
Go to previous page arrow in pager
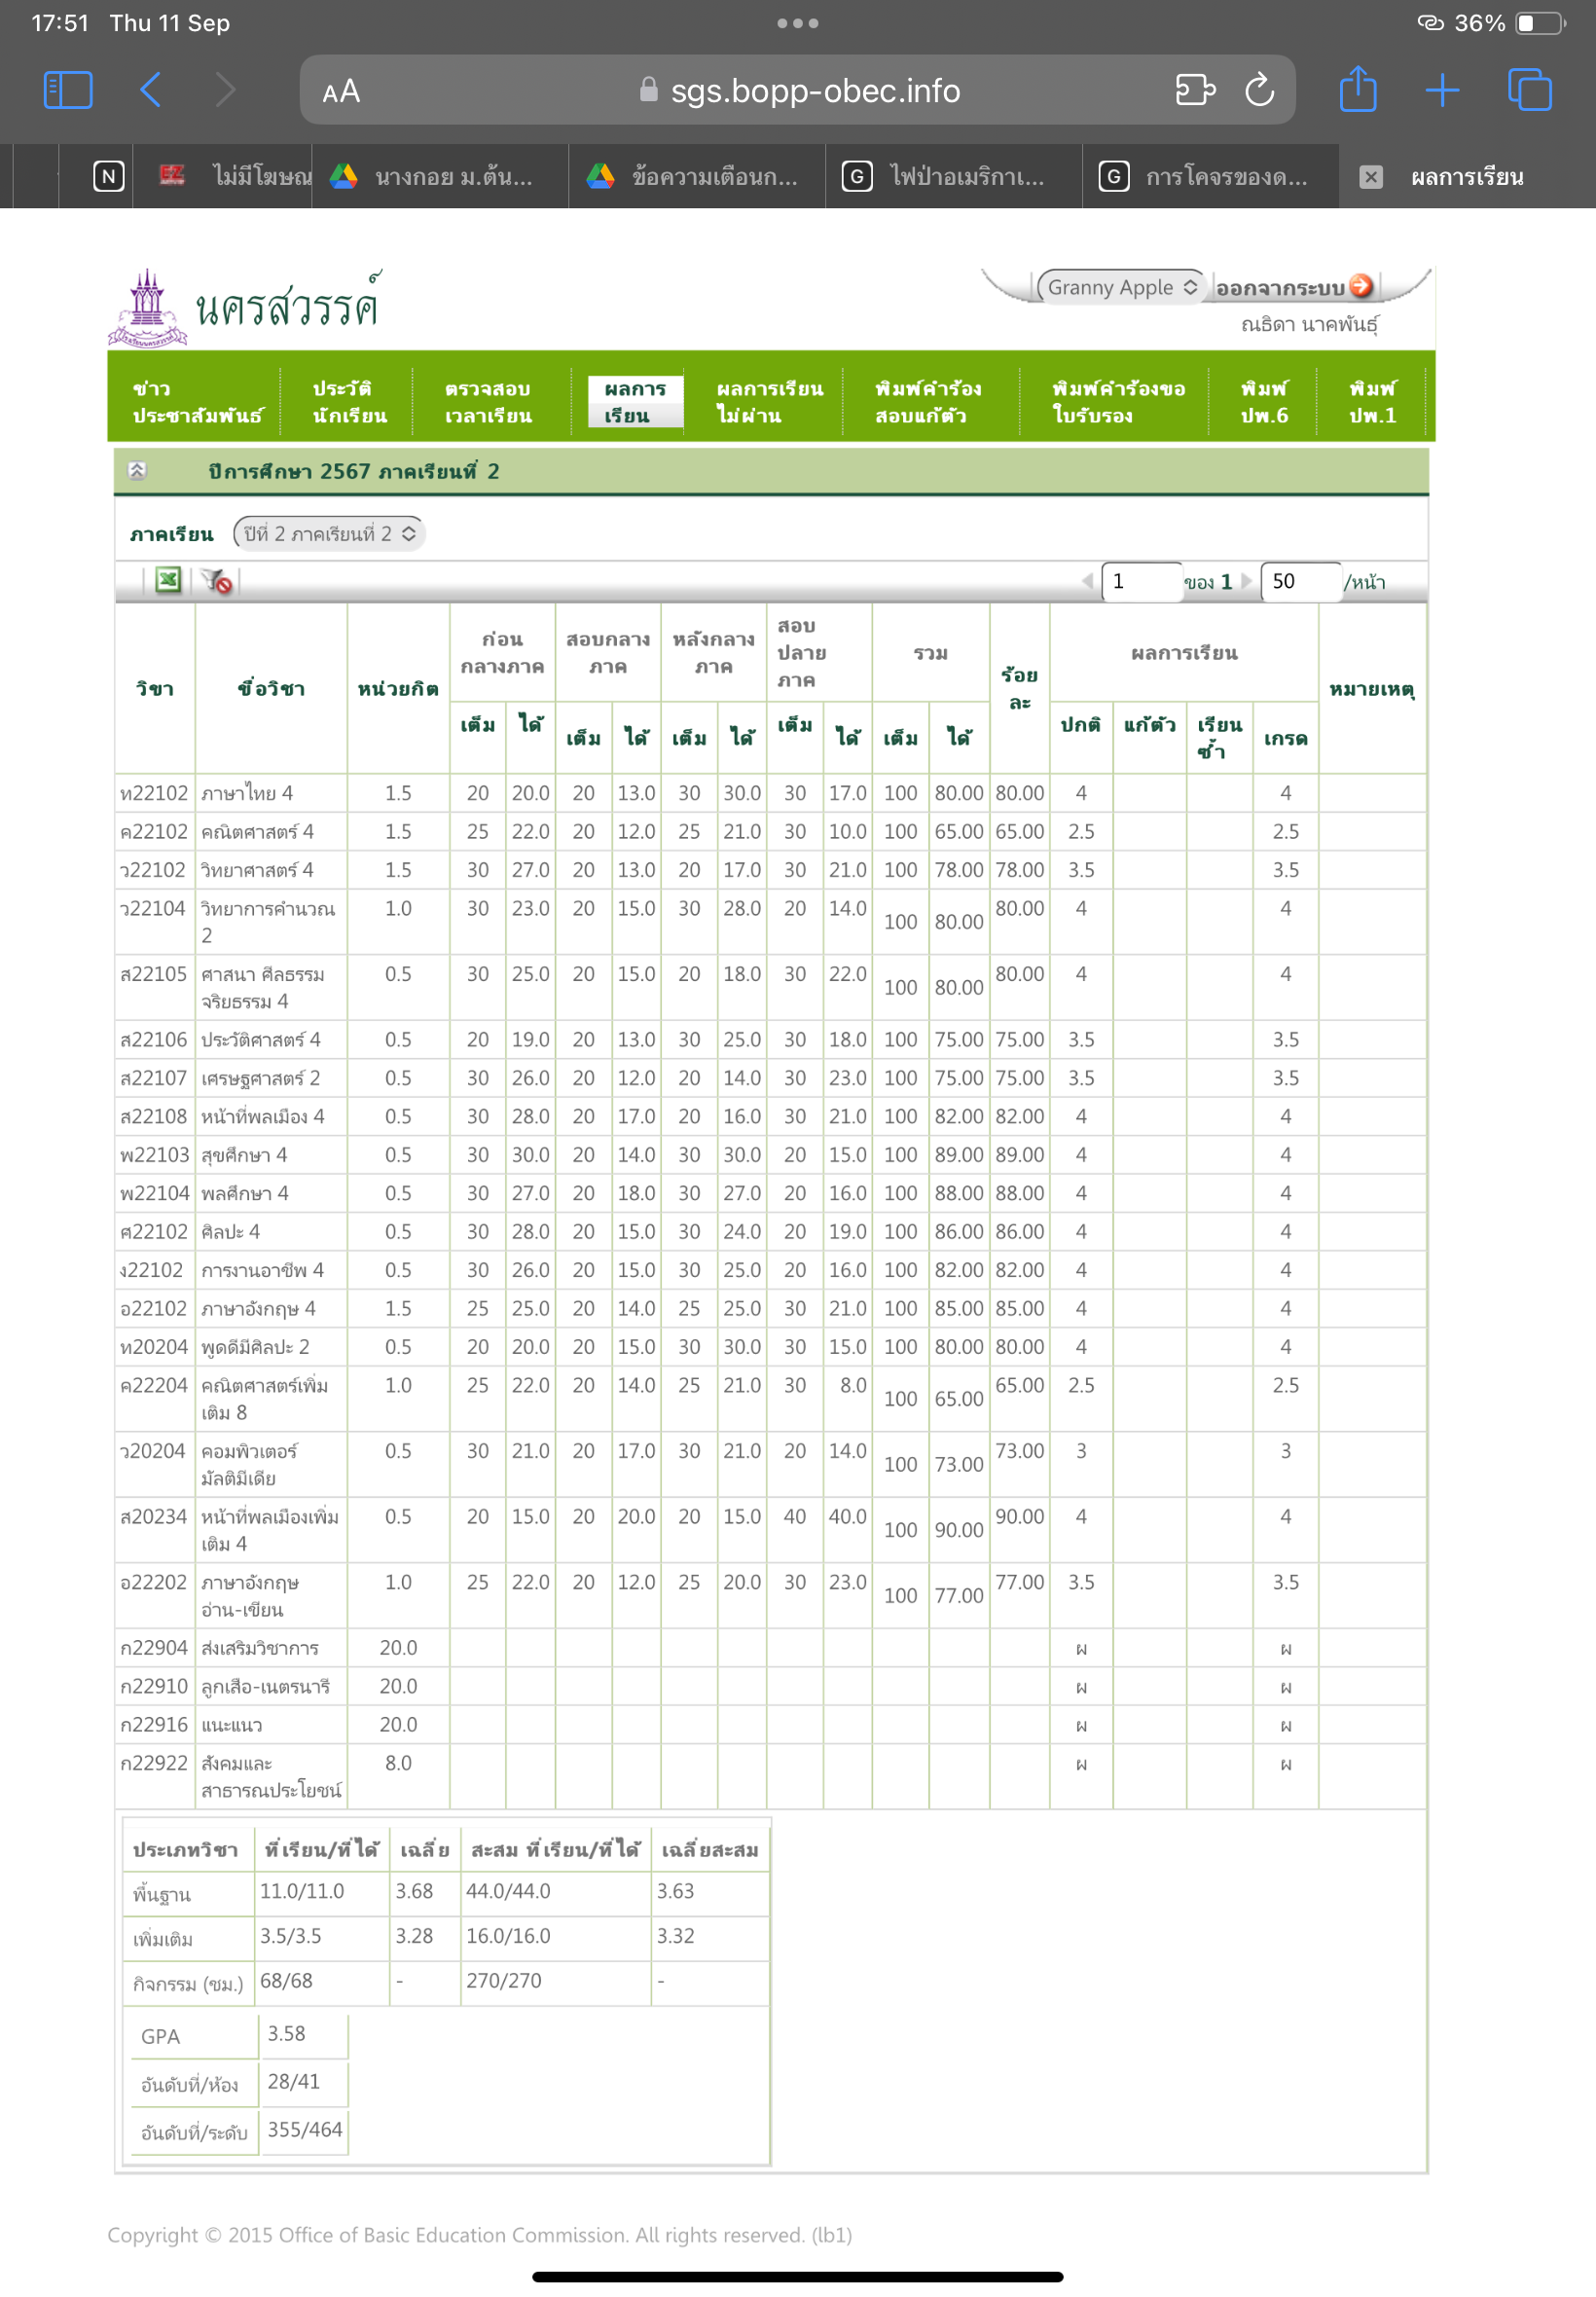tap(1087, 581)
